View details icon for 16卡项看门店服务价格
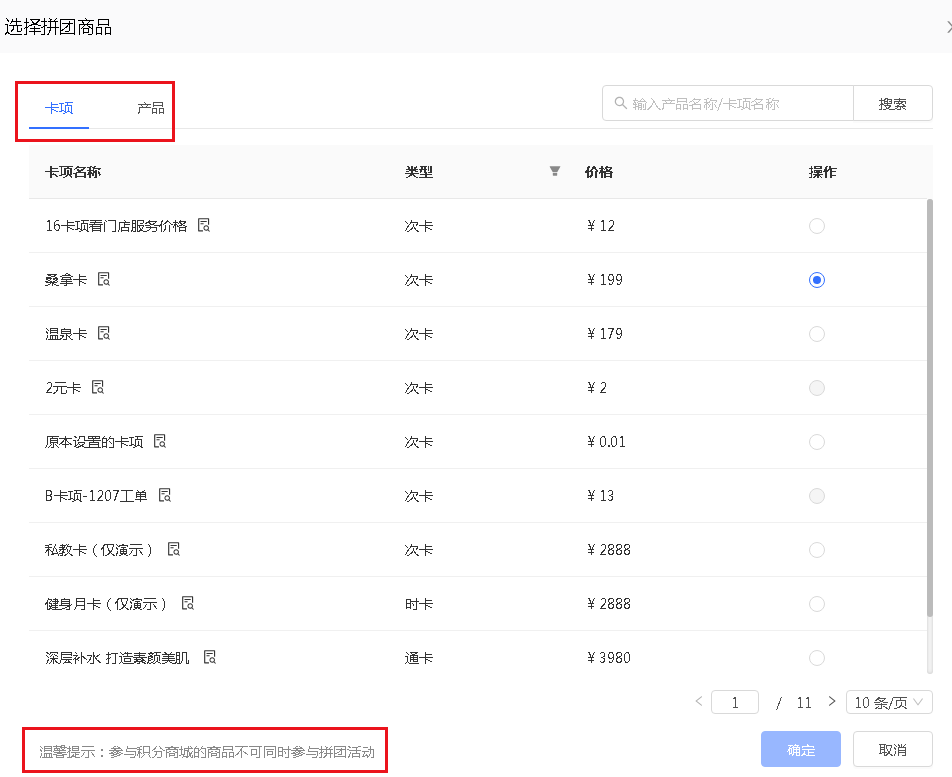Viewport: 952px width, 777px height. coord(204,225)
